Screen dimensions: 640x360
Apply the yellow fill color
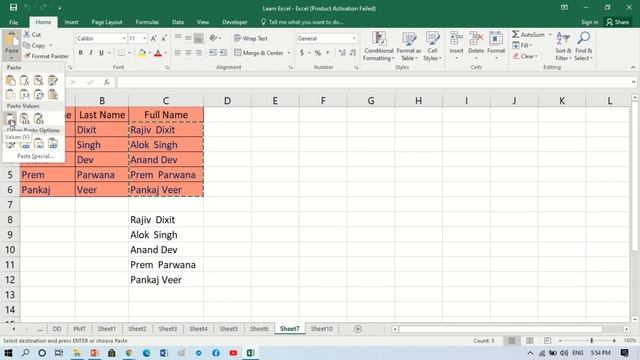tap(142, 53)
